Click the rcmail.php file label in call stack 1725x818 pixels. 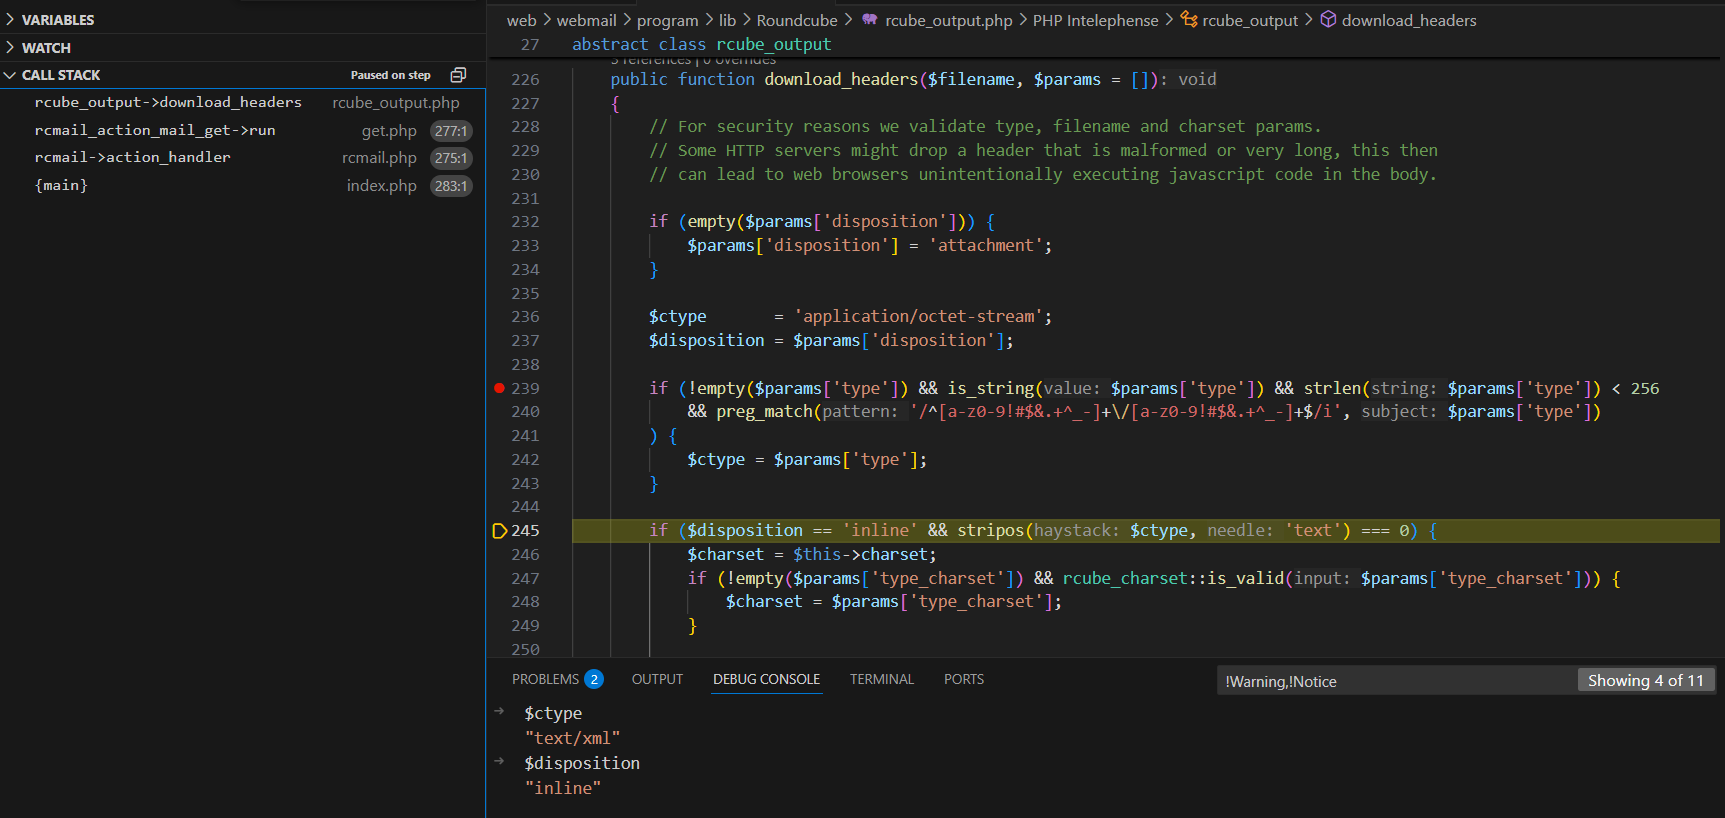[x=379, y=158]
